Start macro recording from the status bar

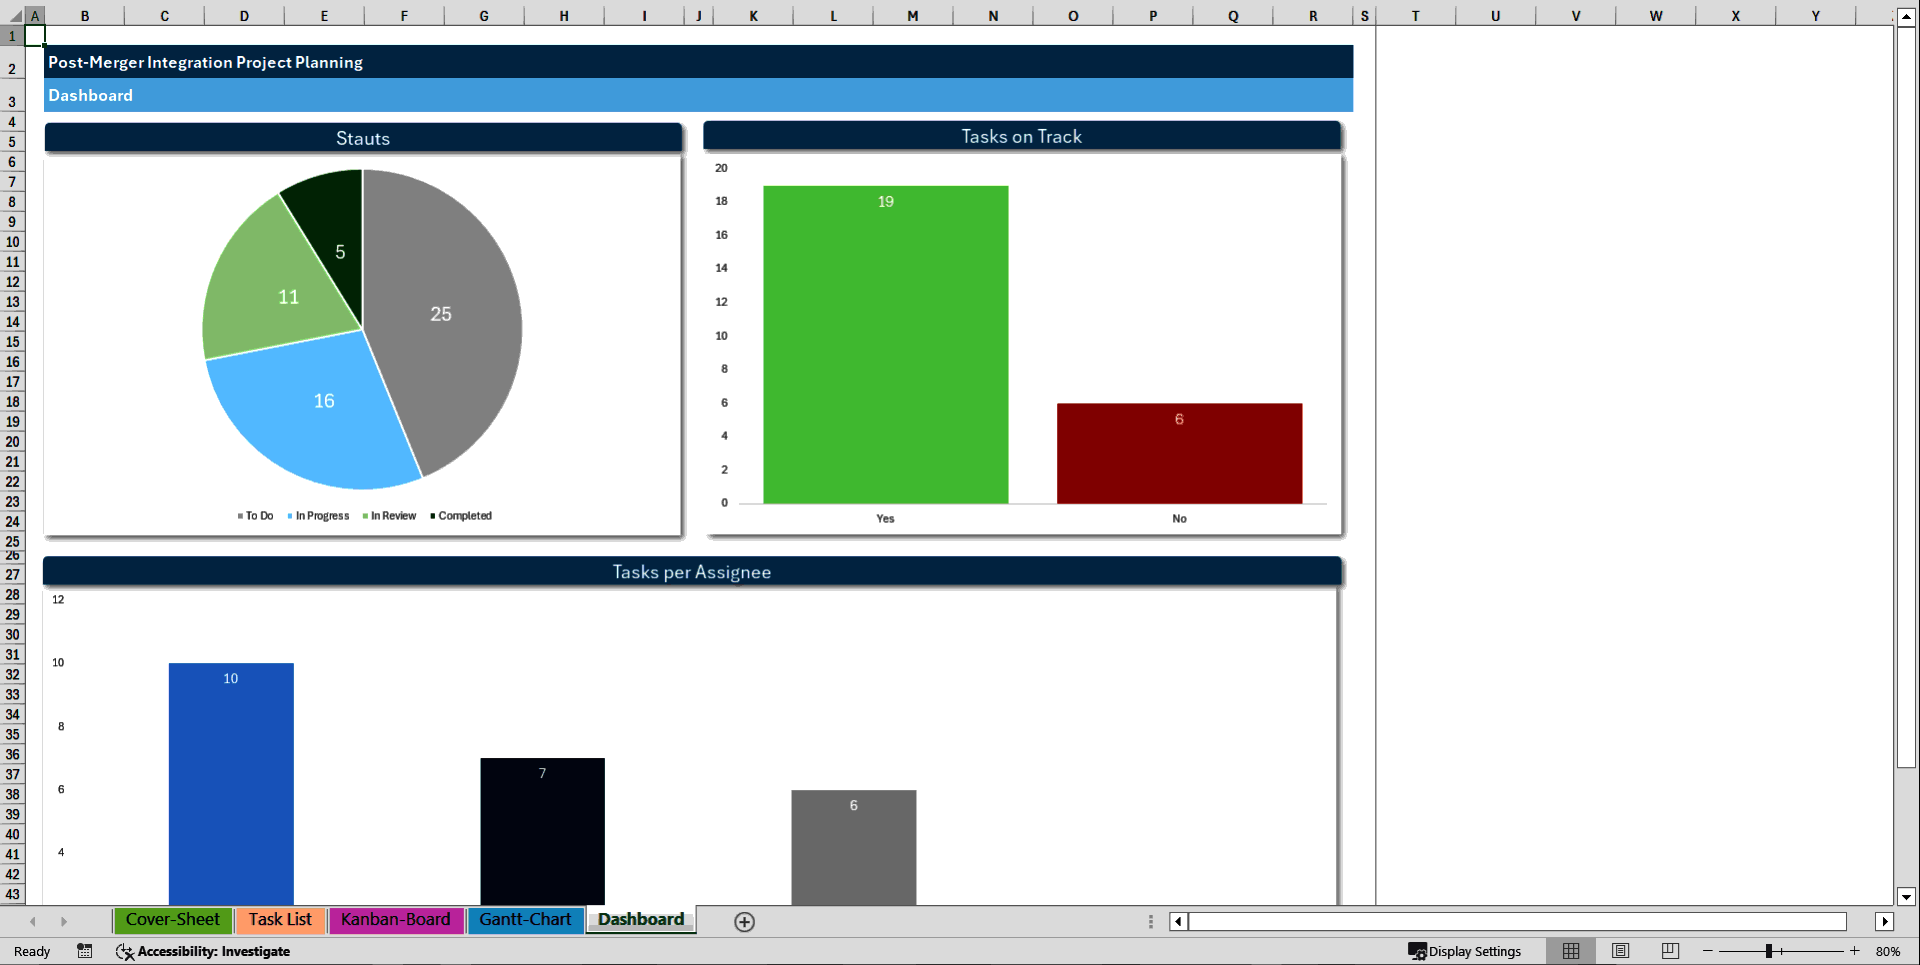point(85,951)
